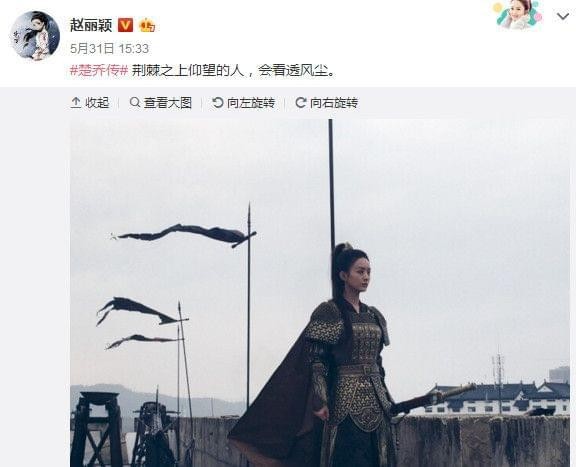Click the white buildings in the photo

498,399
